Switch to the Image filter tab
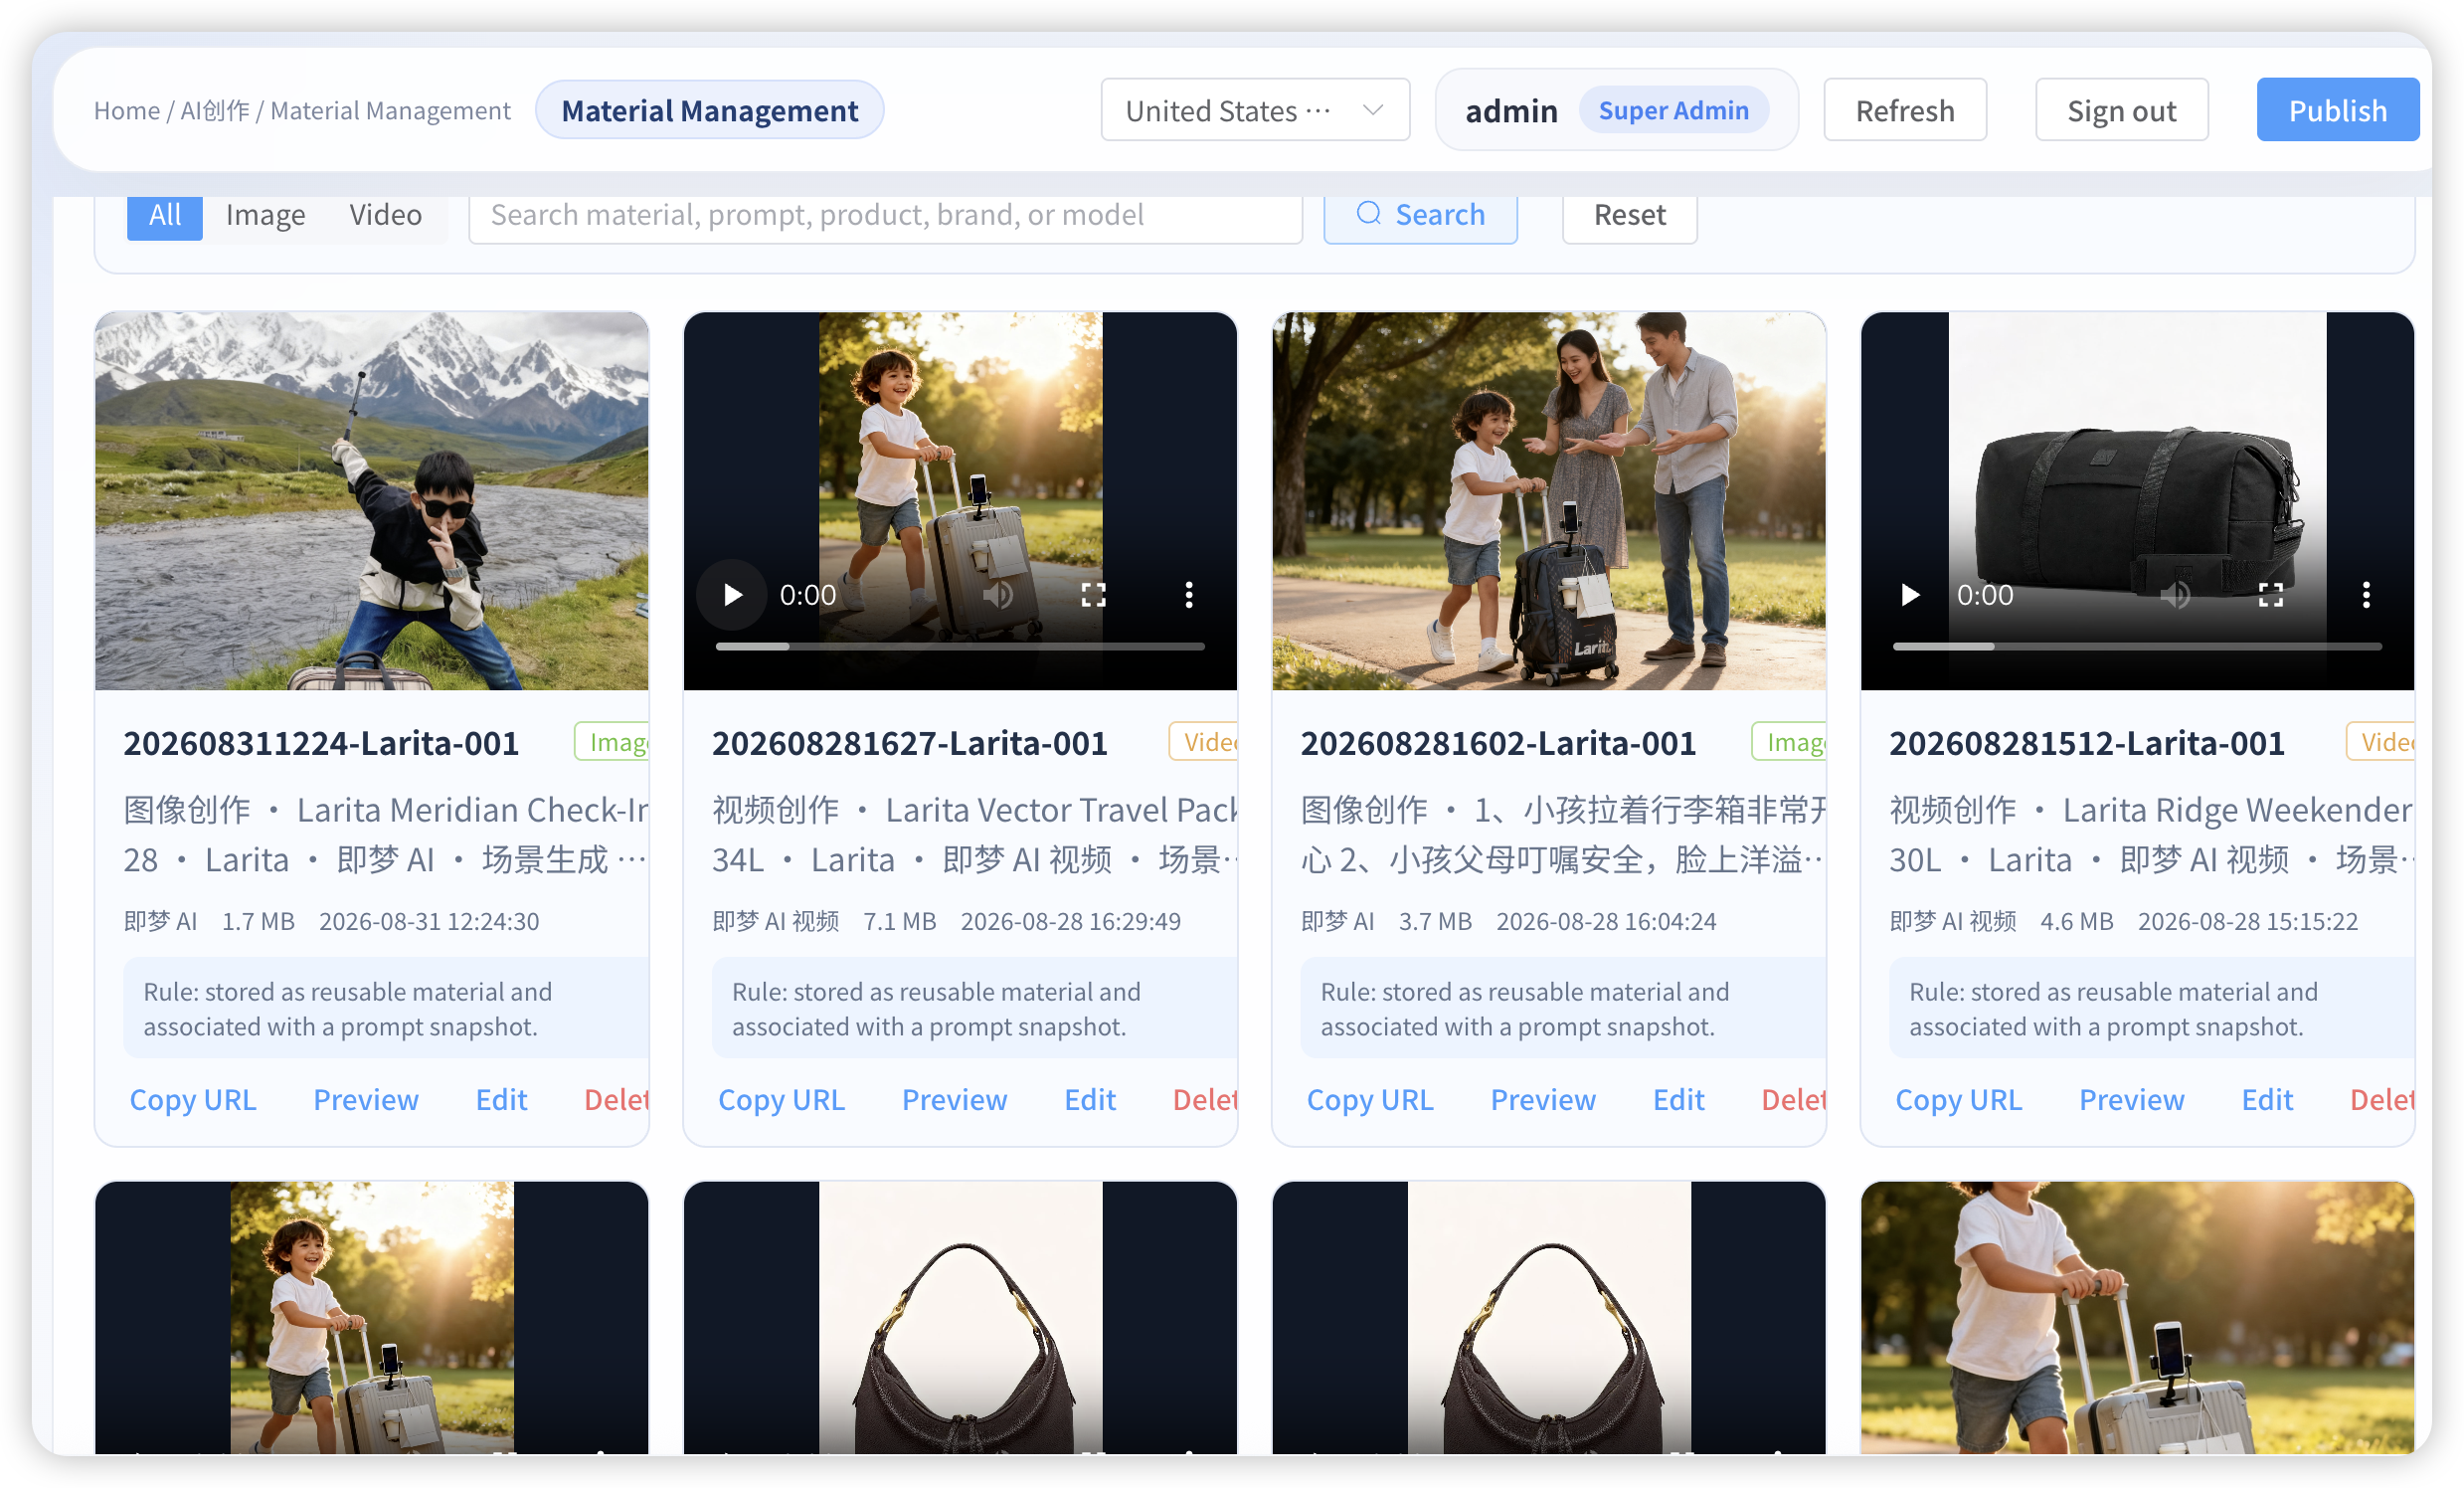The width and height of the screenshot is (2464, 1488). 265,215
